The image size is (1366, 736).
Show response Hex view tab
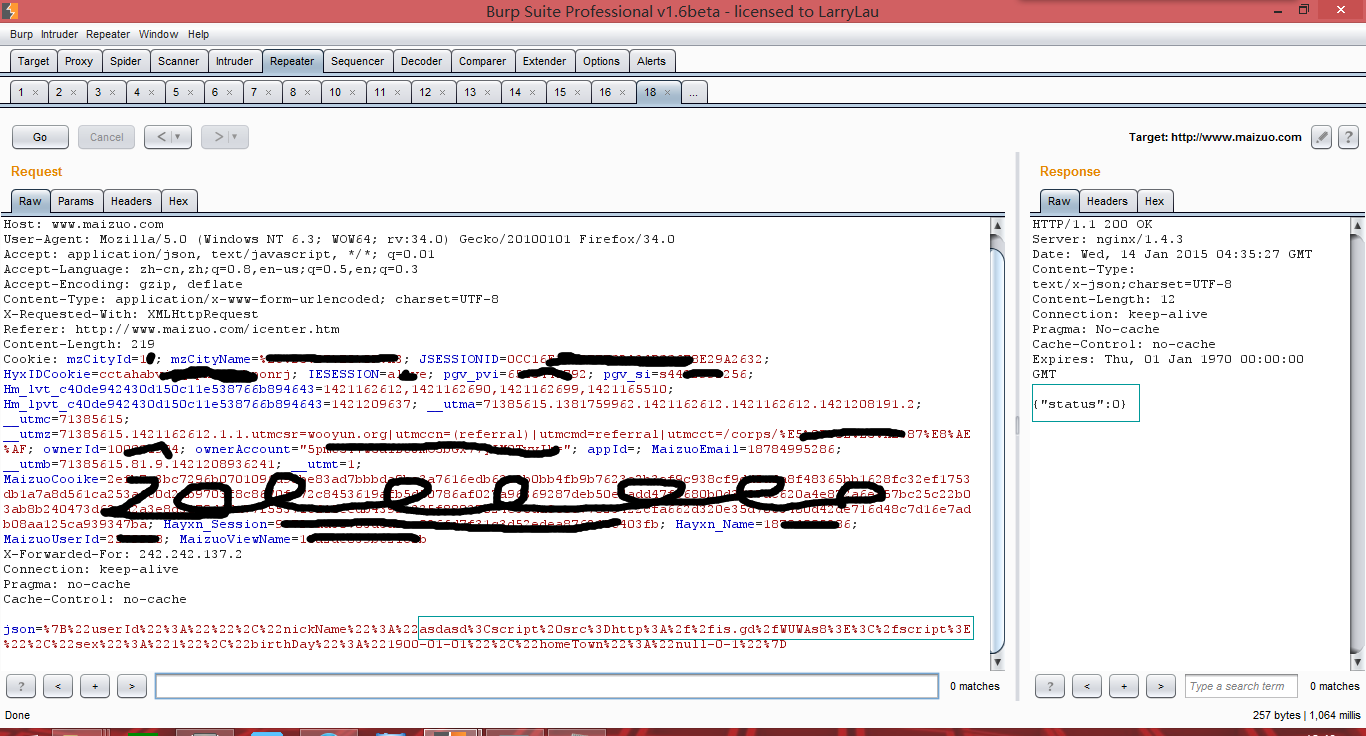coord(1154,201)
